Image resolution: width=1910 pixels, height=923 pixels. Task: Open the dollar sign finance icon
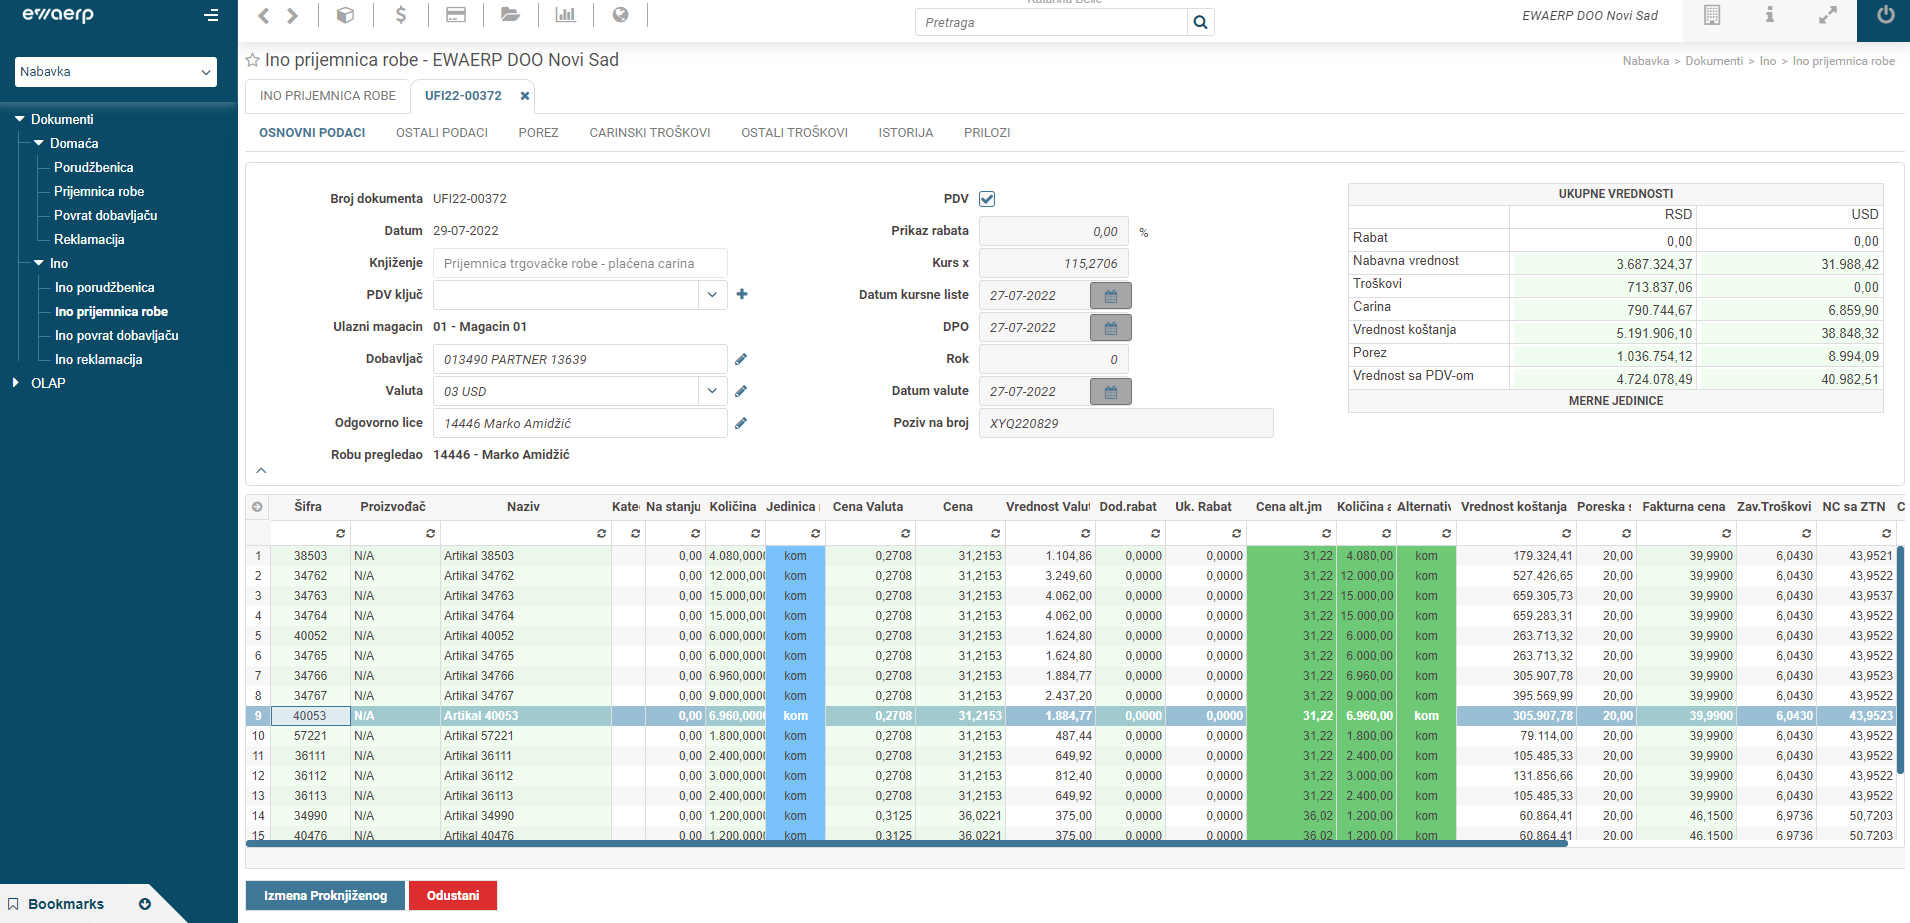tap(401, 15)
